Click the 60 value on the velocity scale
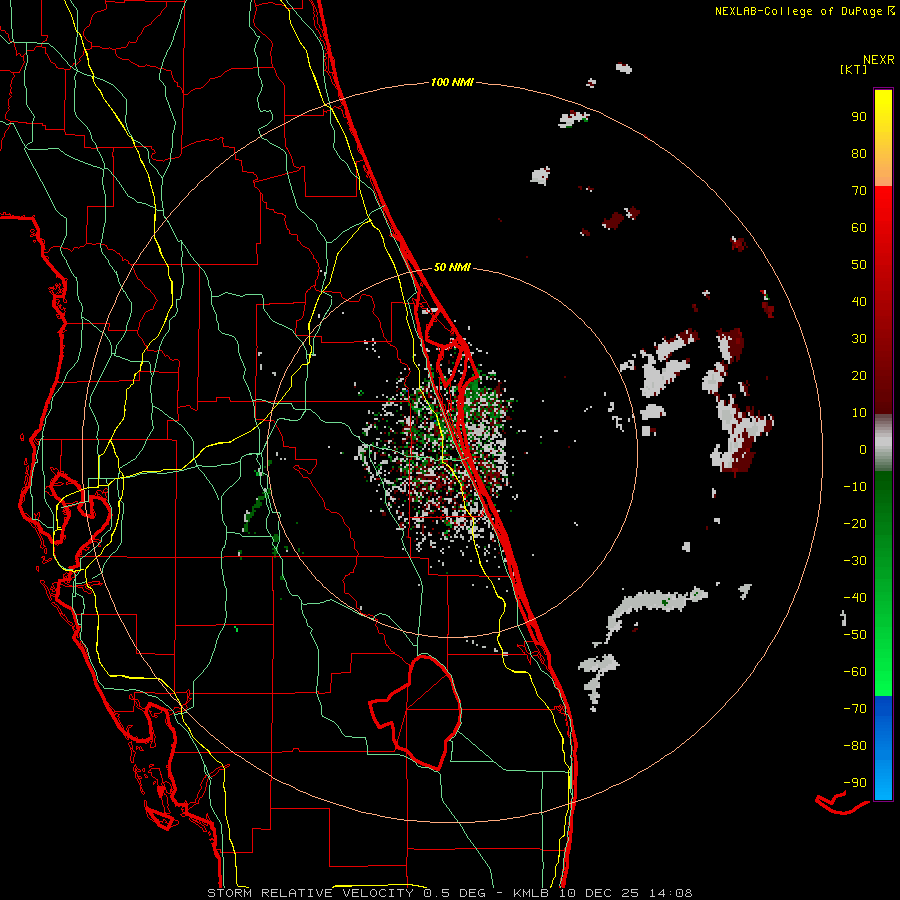The width and height of the screenshot is (900, 900). click(x=859, y=227)
